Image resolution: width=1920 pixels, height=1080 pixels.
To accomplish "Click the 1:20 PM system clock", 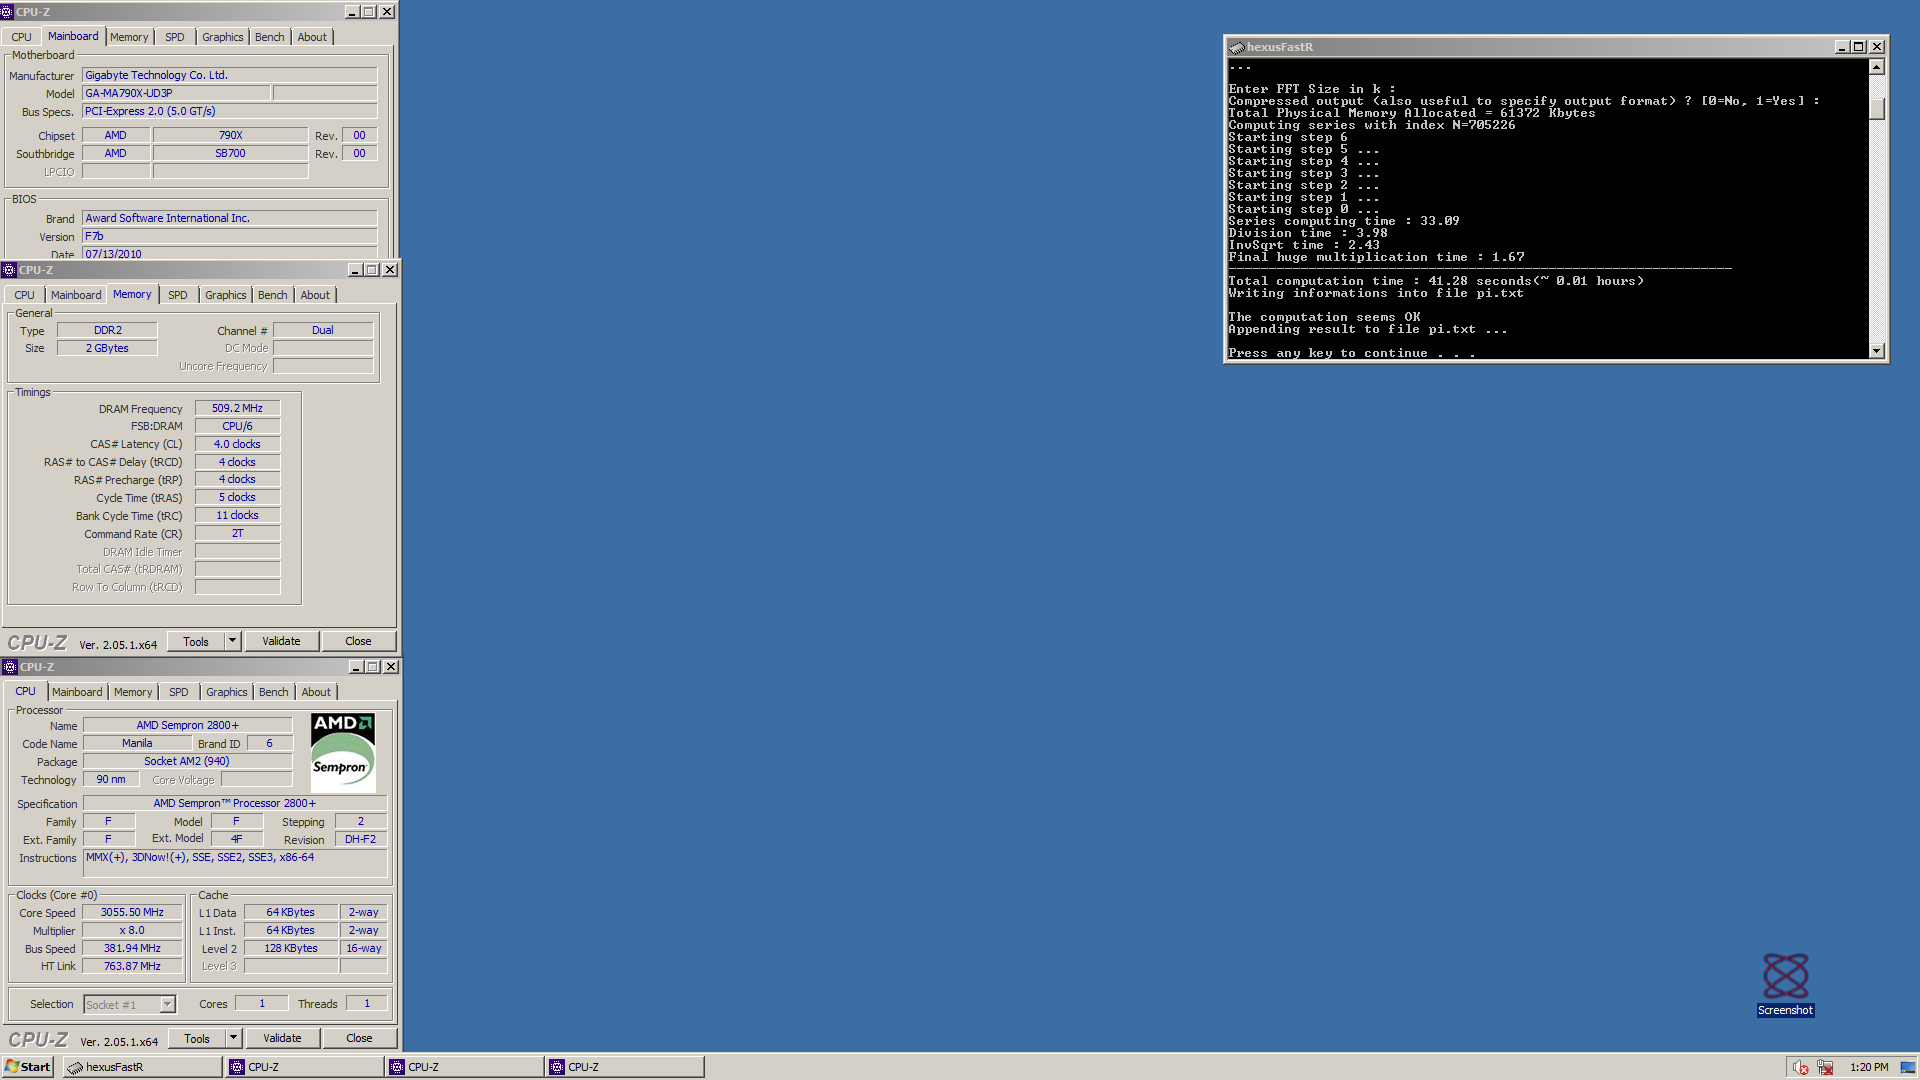I will pos(1868,1067).
